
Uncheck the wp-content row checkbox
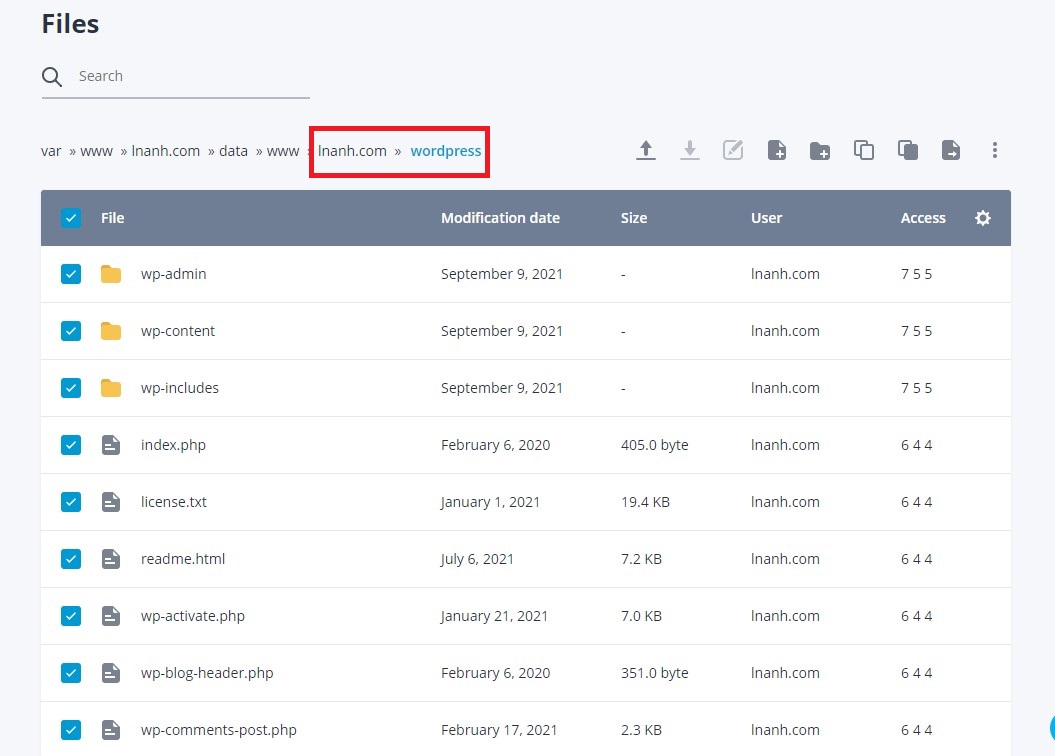pyautogui.click(x=71, y=332)
